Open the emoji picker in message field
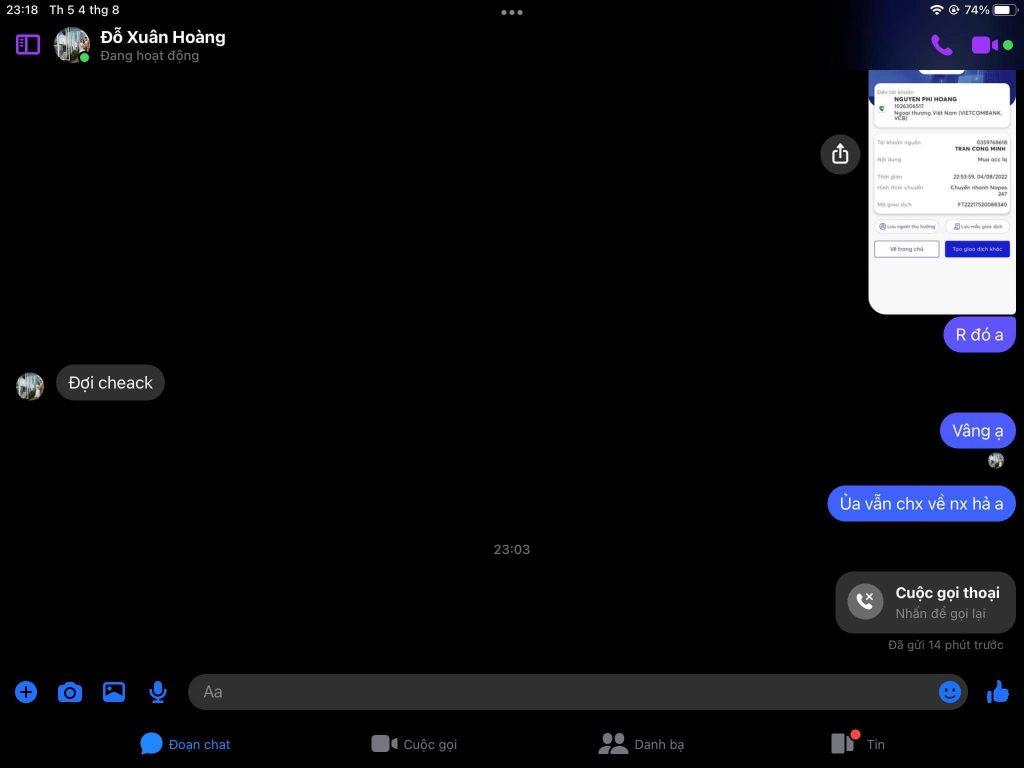Viewport: 1024px width, 768px height. pos(949,692)
